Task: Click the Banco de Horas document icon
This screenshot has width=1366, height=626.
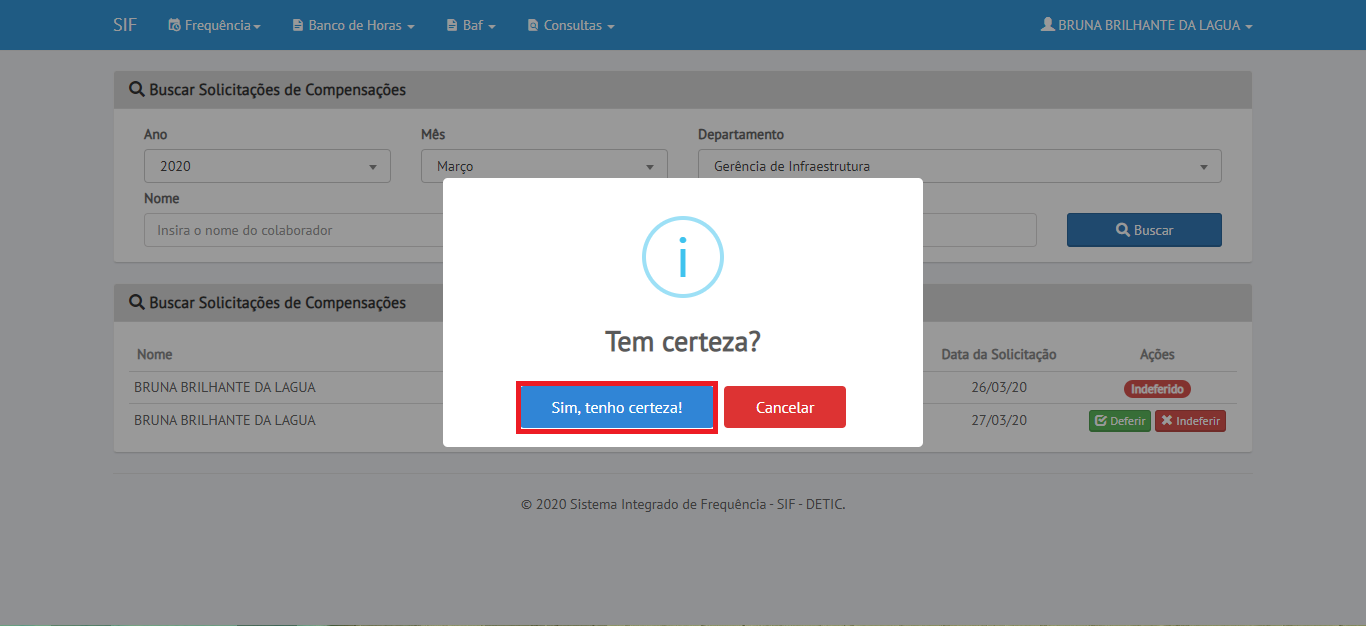Action: (298, 25)
